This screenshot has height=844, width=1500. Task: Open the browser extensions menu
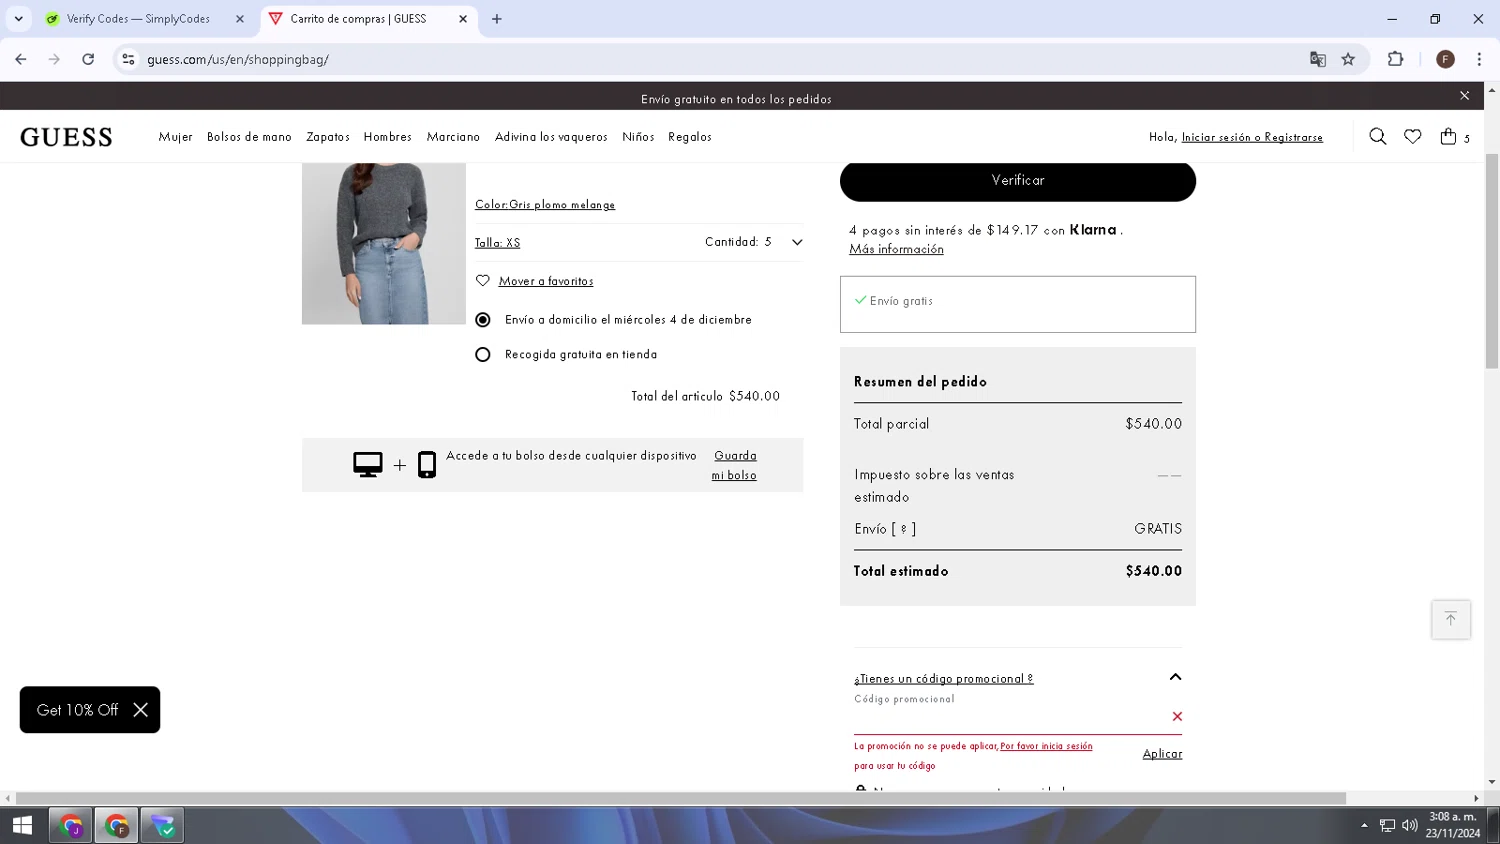[1396, 59]
